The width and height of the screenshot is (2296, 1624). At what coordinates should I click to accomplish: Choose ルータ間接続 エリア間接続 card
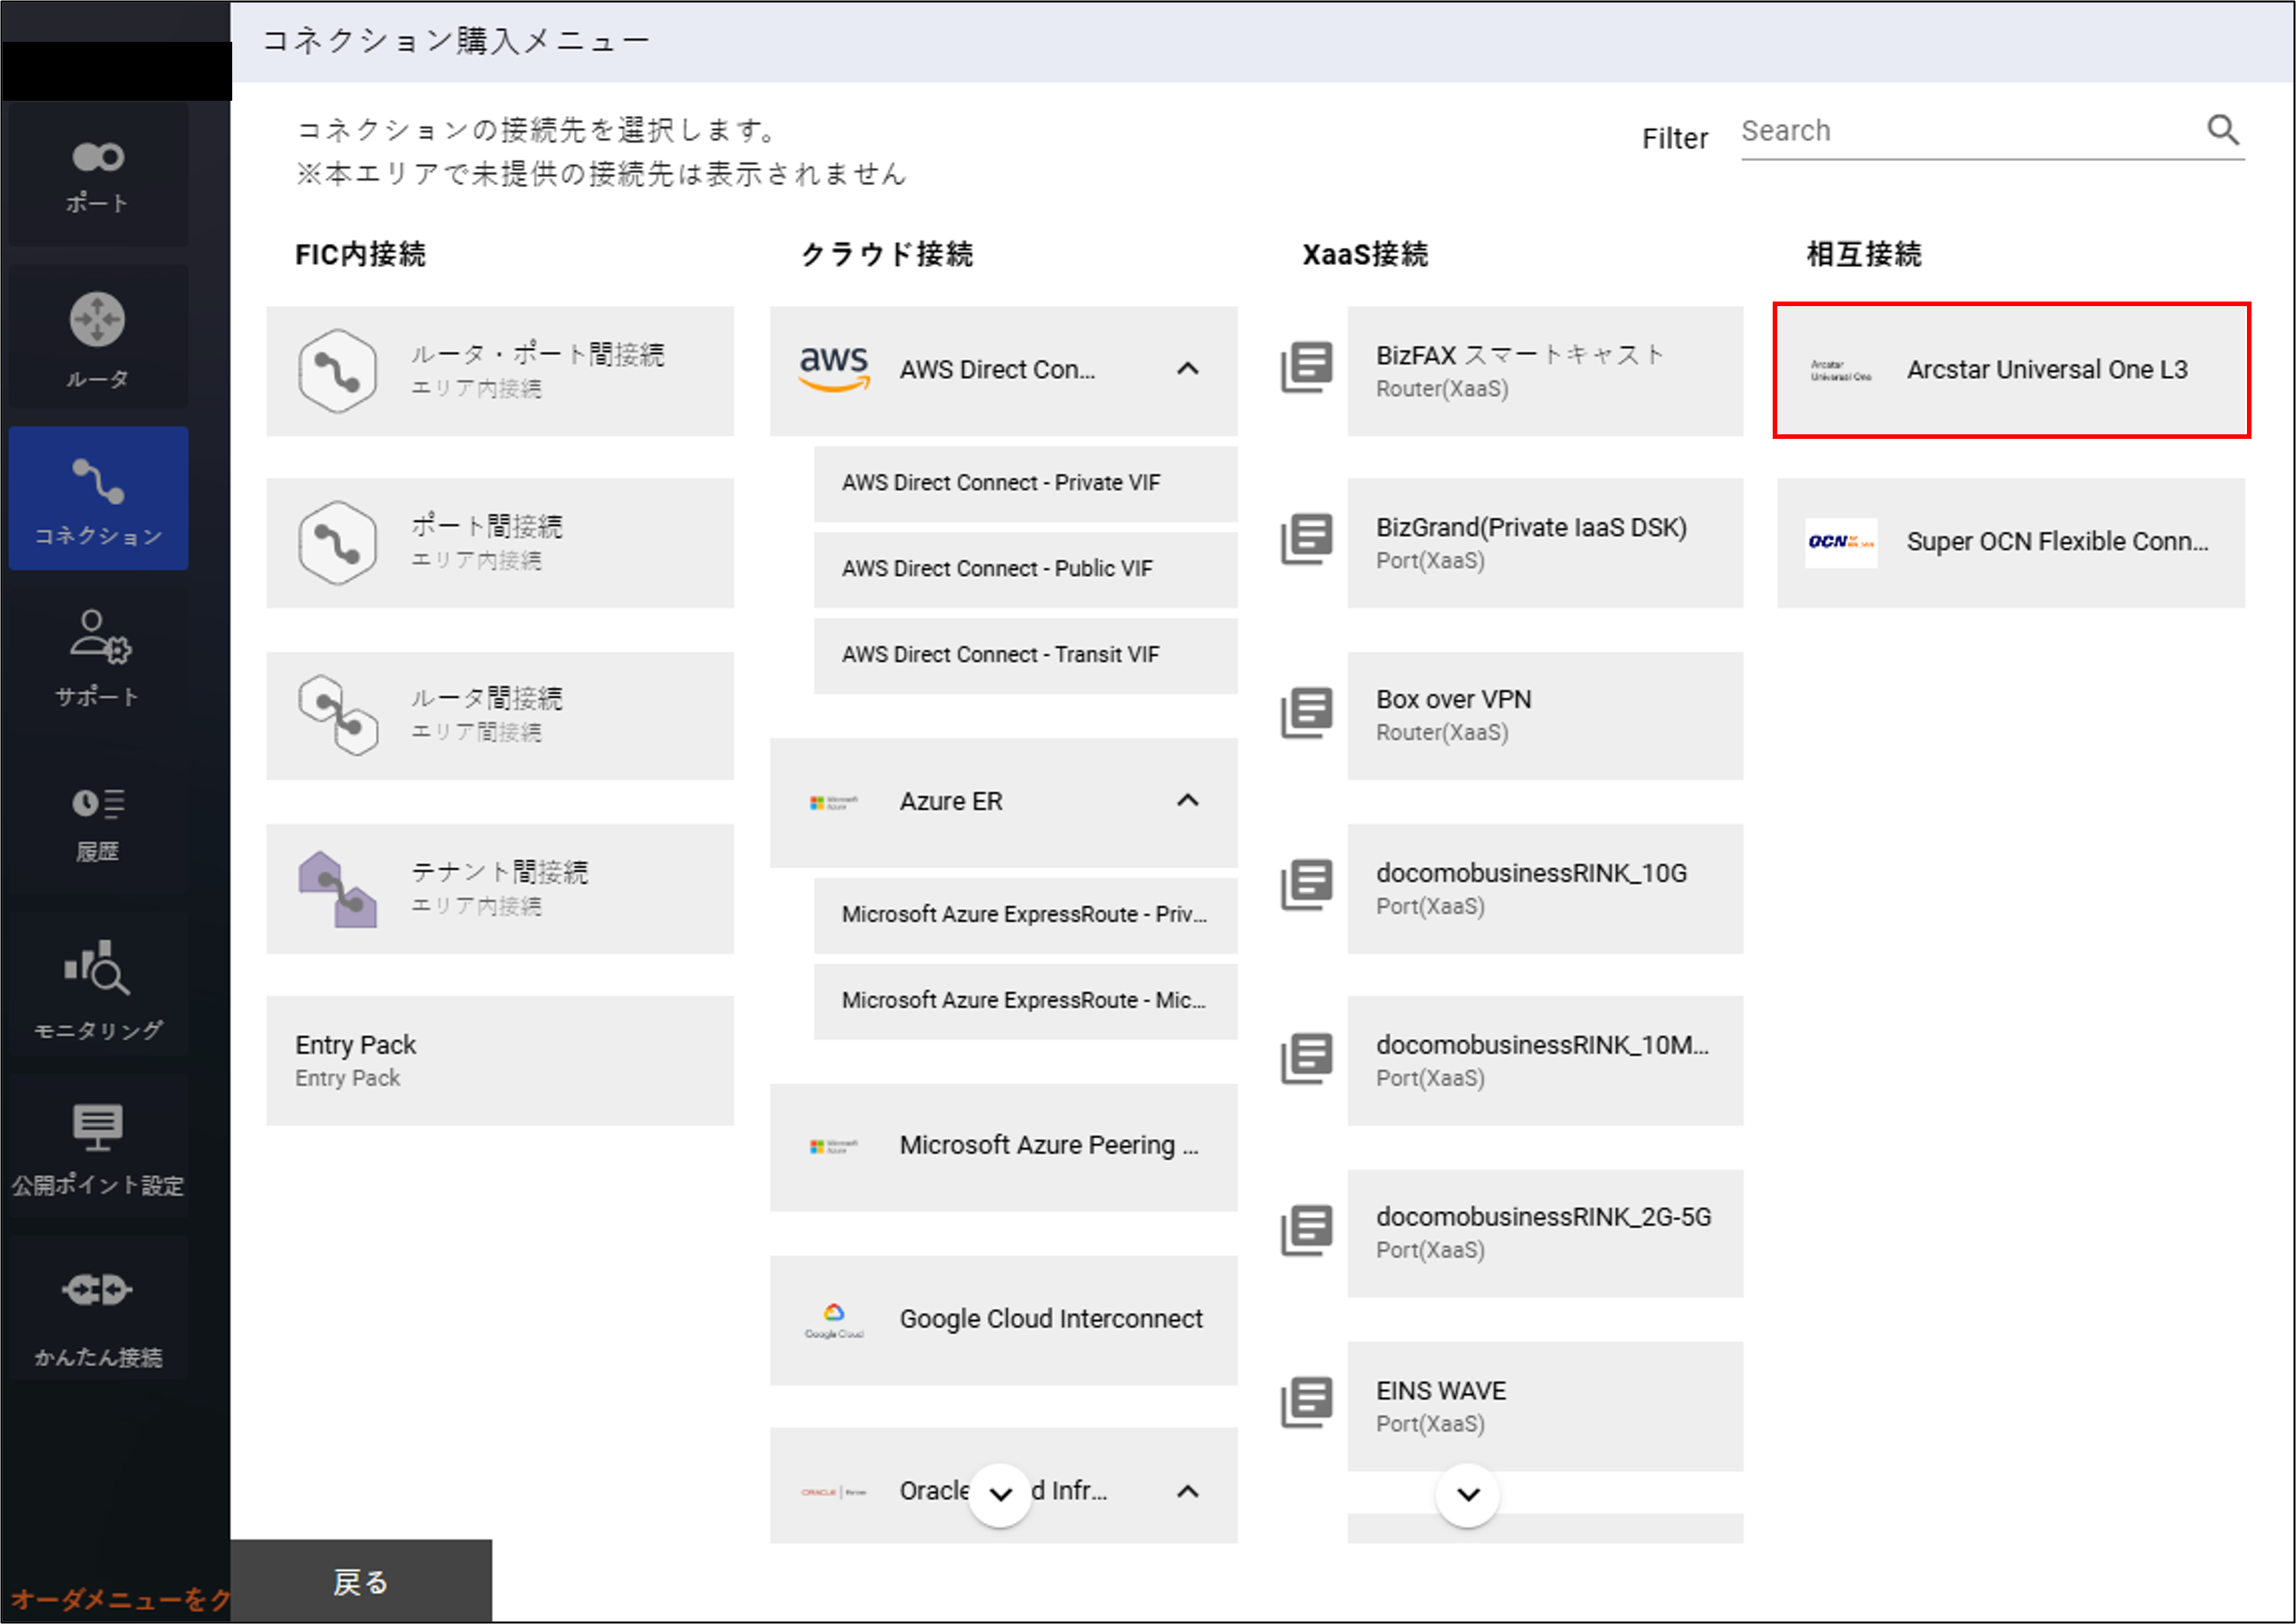pos(500,716)
